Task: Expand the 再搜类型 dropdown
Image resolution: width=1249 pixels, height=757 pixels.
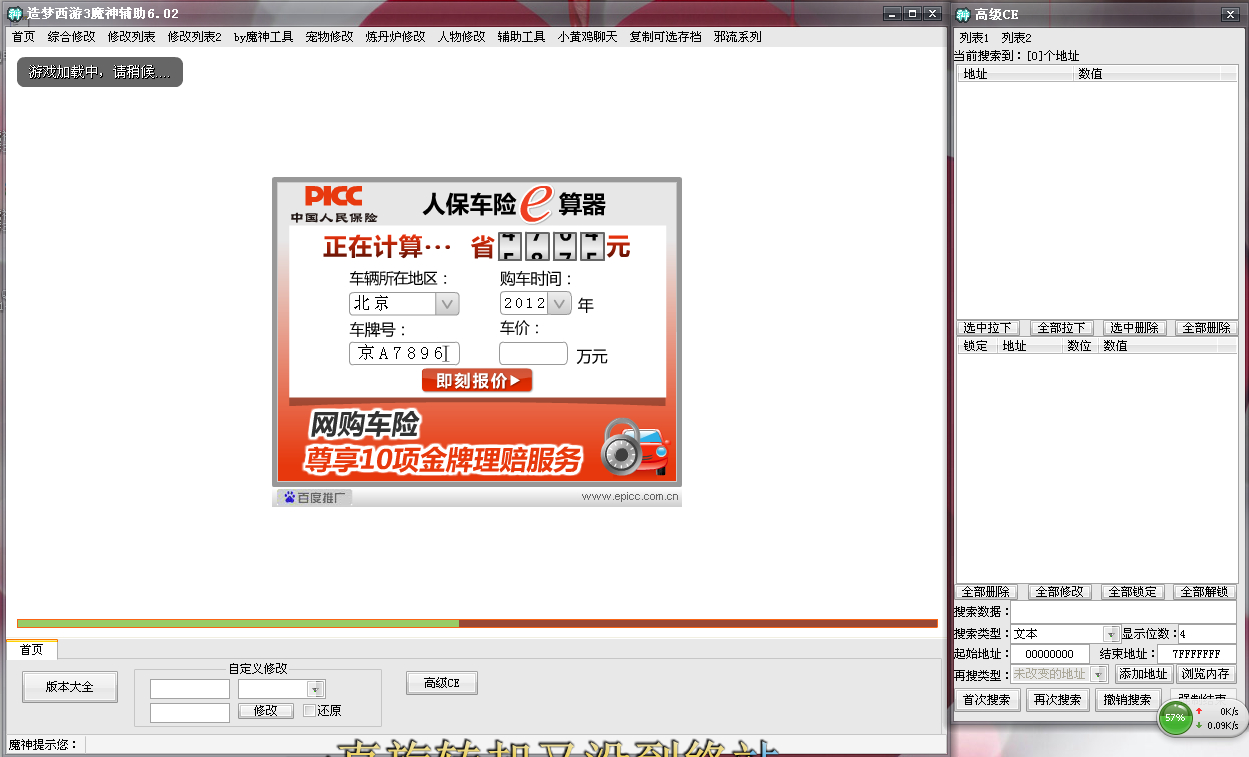Action: coord(1100,674)
